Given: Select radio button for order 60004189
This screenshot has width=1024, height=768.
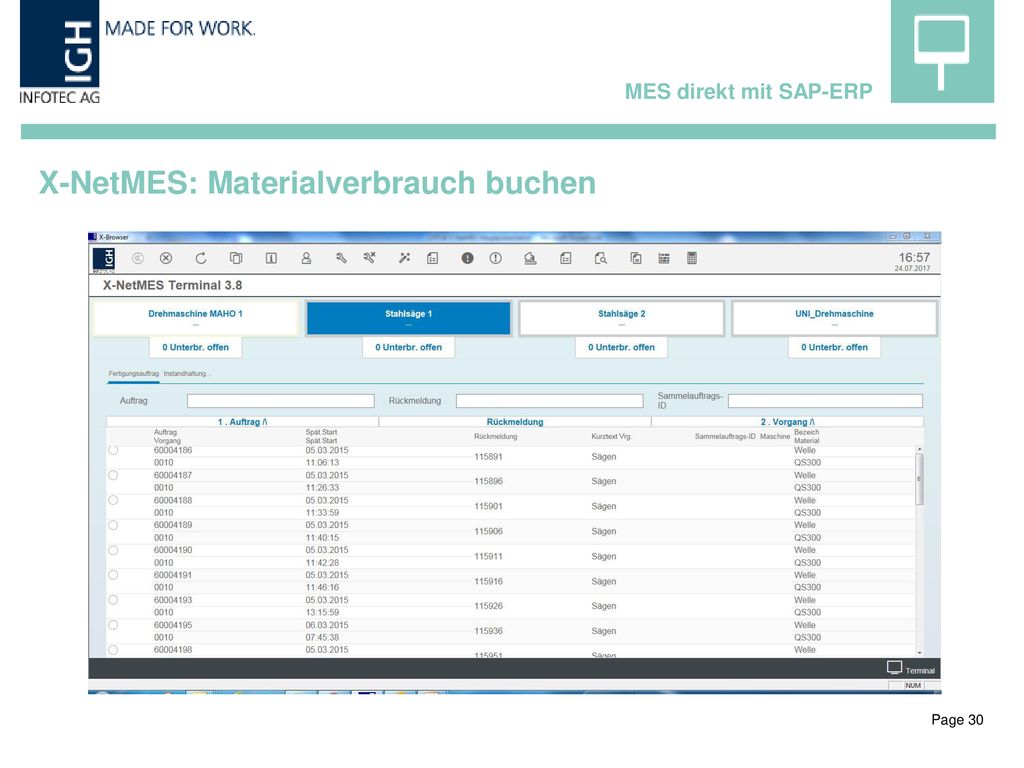Looking at the screenshot, I should coord(113,525).
